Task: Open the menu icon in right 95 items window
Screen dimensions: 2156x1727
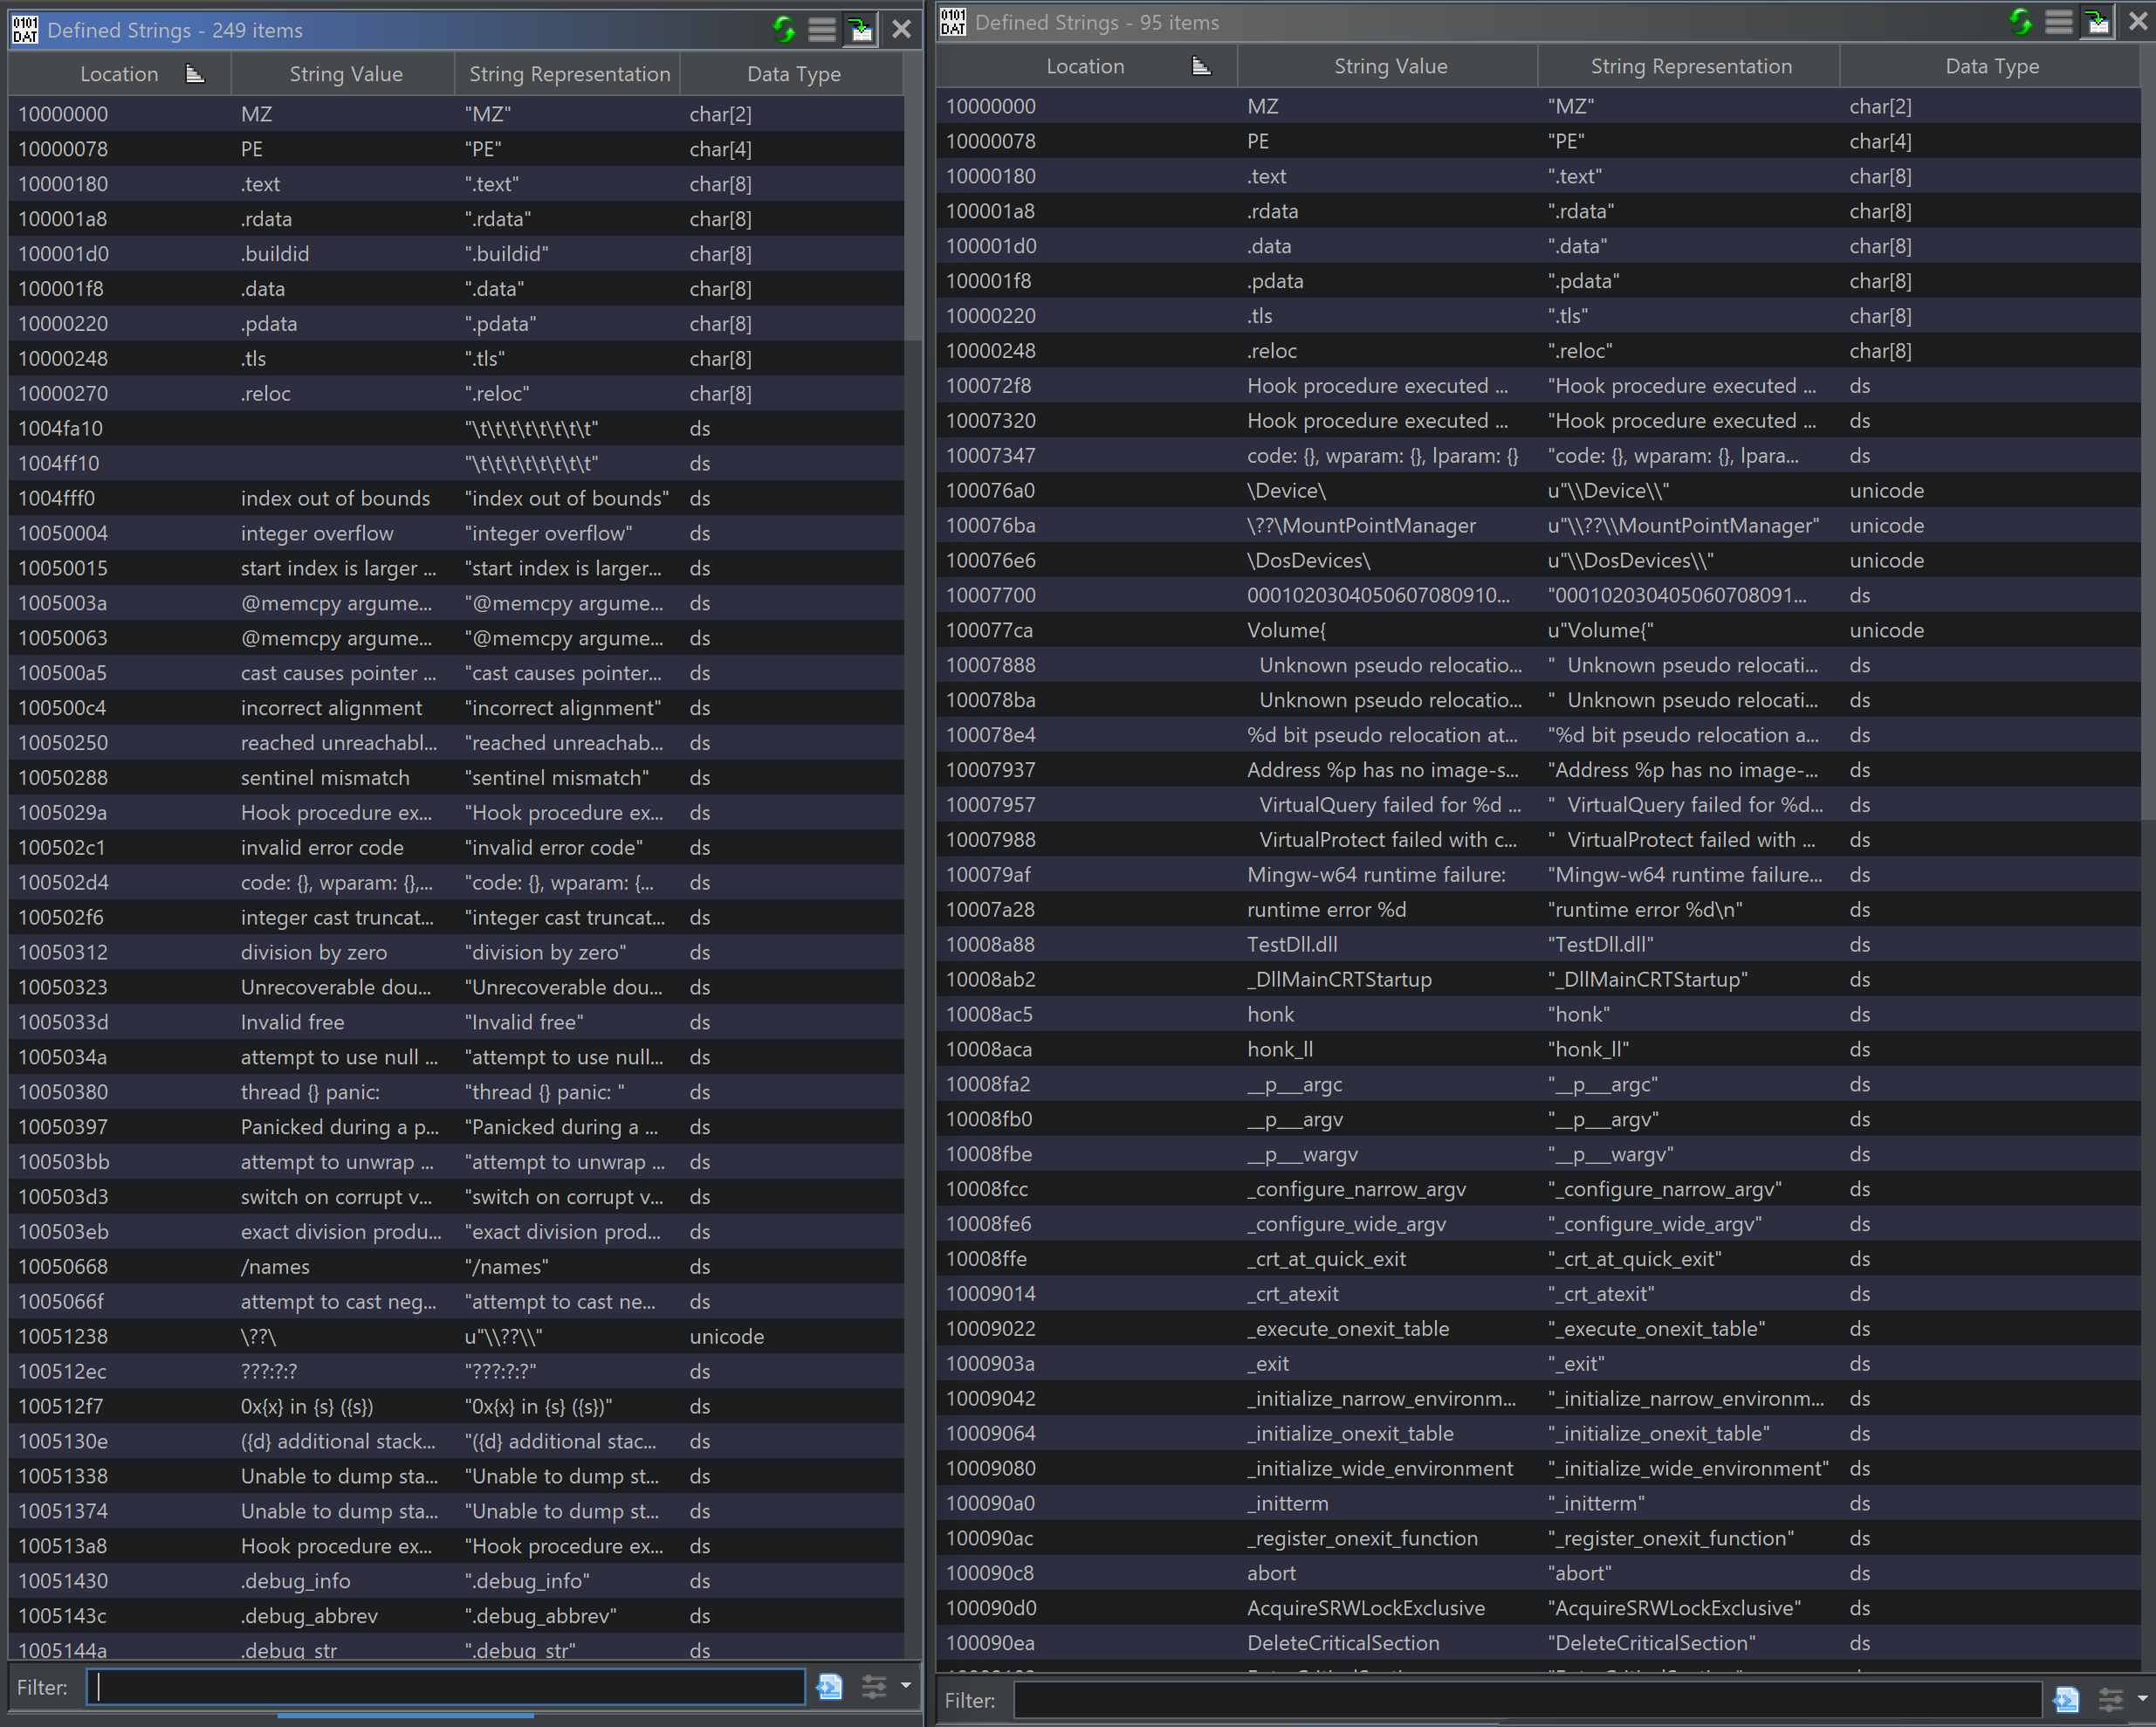Action: [x=2059, y=22]
